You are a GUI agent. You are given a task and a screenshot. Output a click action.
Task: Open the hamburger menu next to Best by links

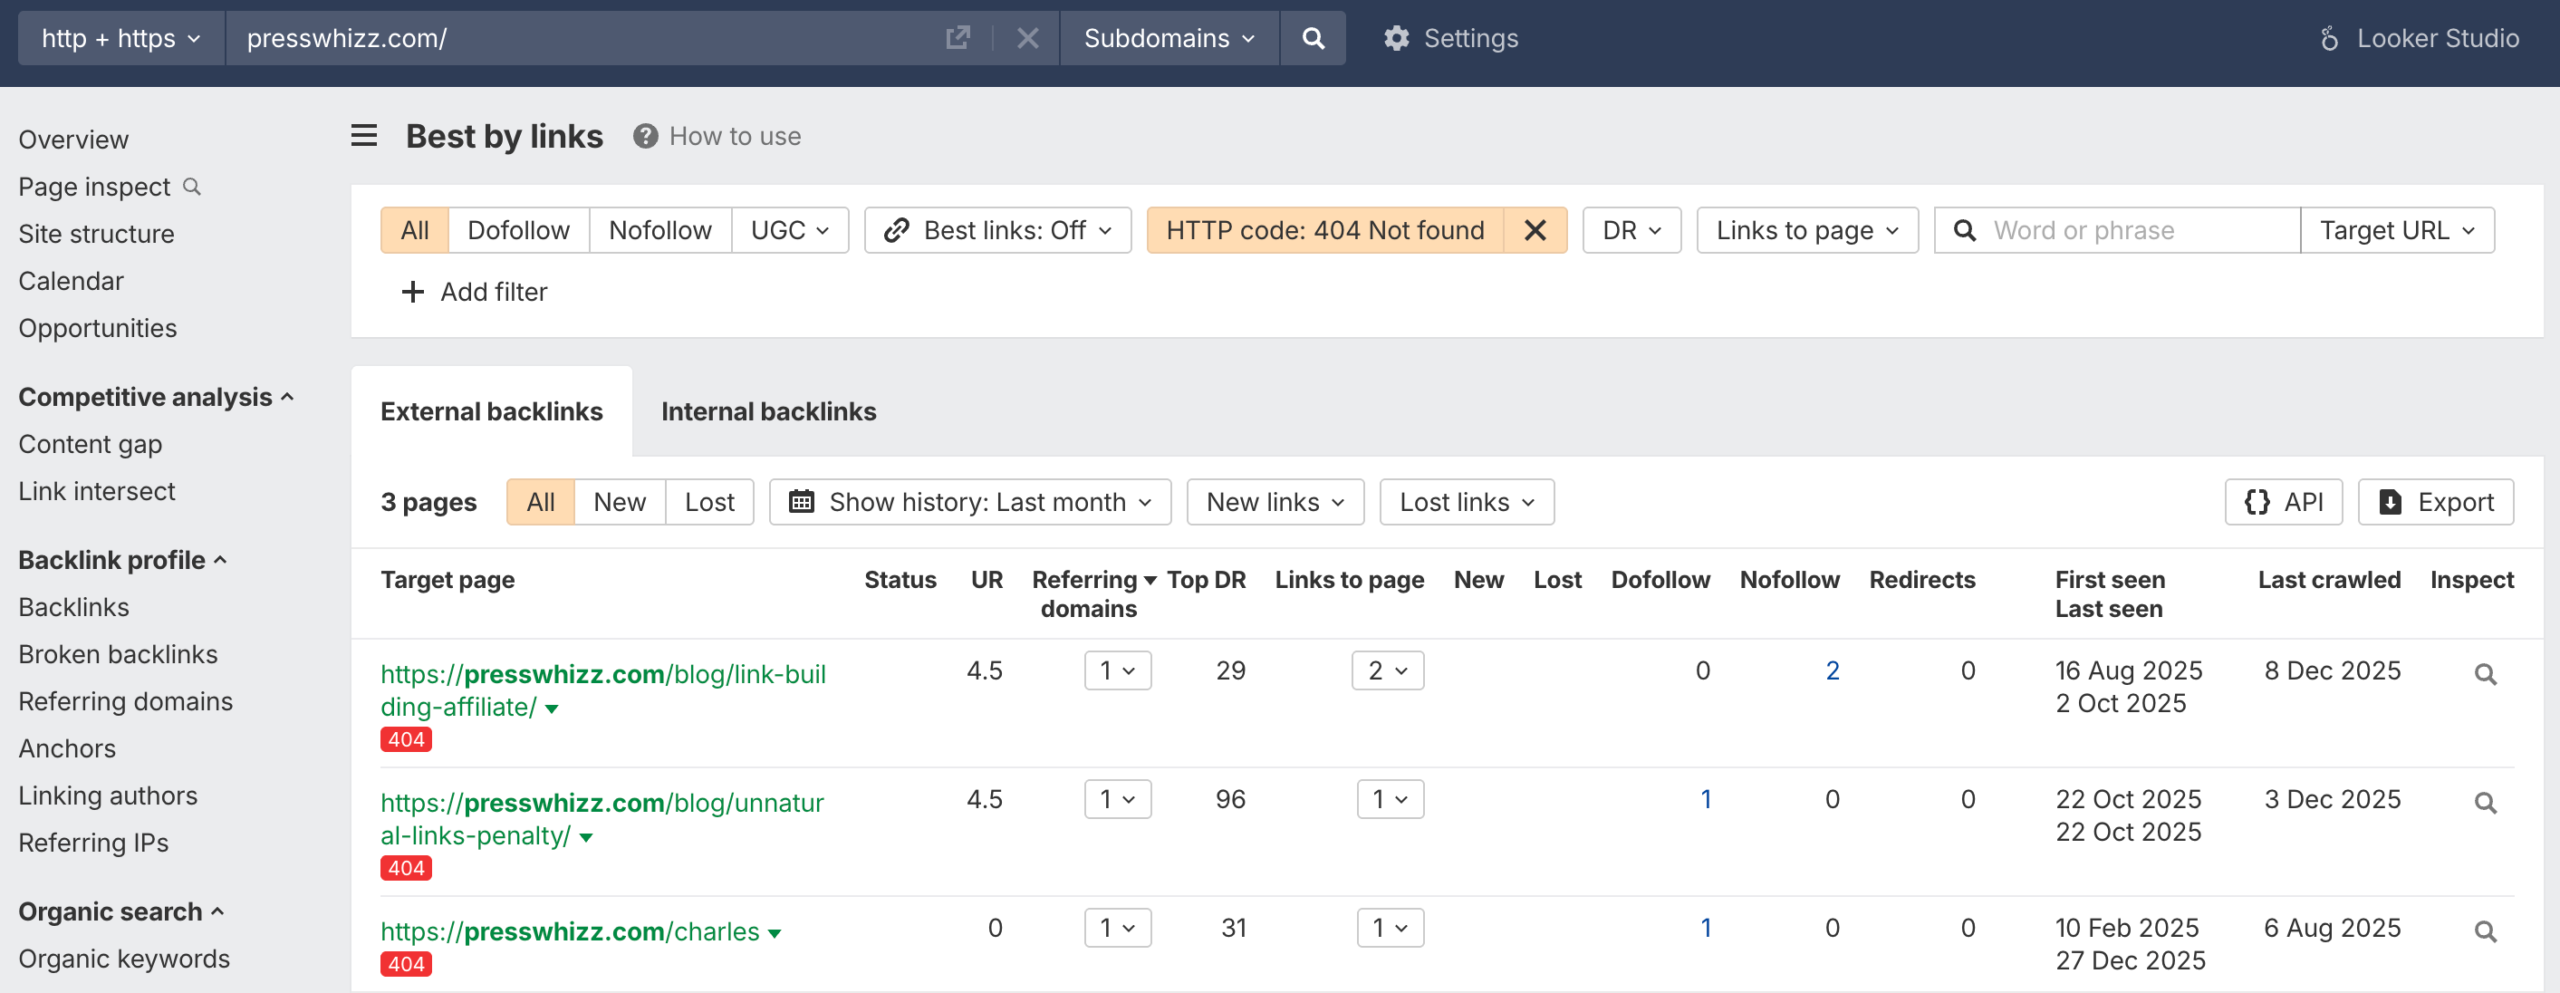[x=363, y=136]
